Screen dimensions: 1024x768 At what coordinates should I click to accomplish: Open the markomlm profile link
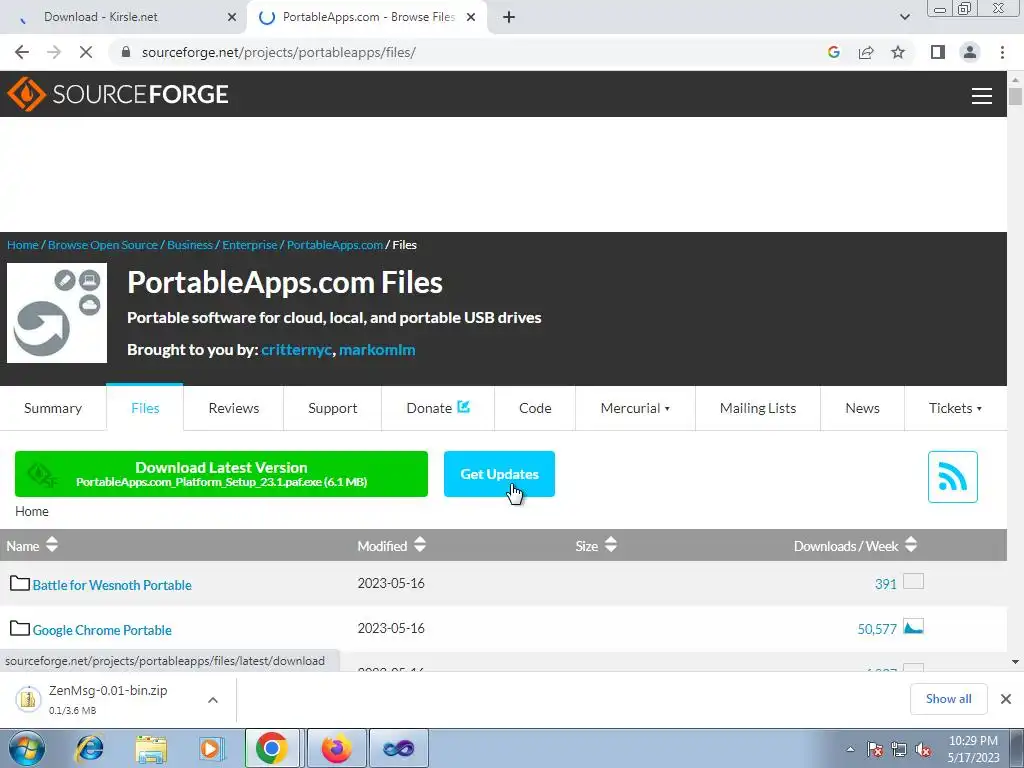[x=377, y=350]
